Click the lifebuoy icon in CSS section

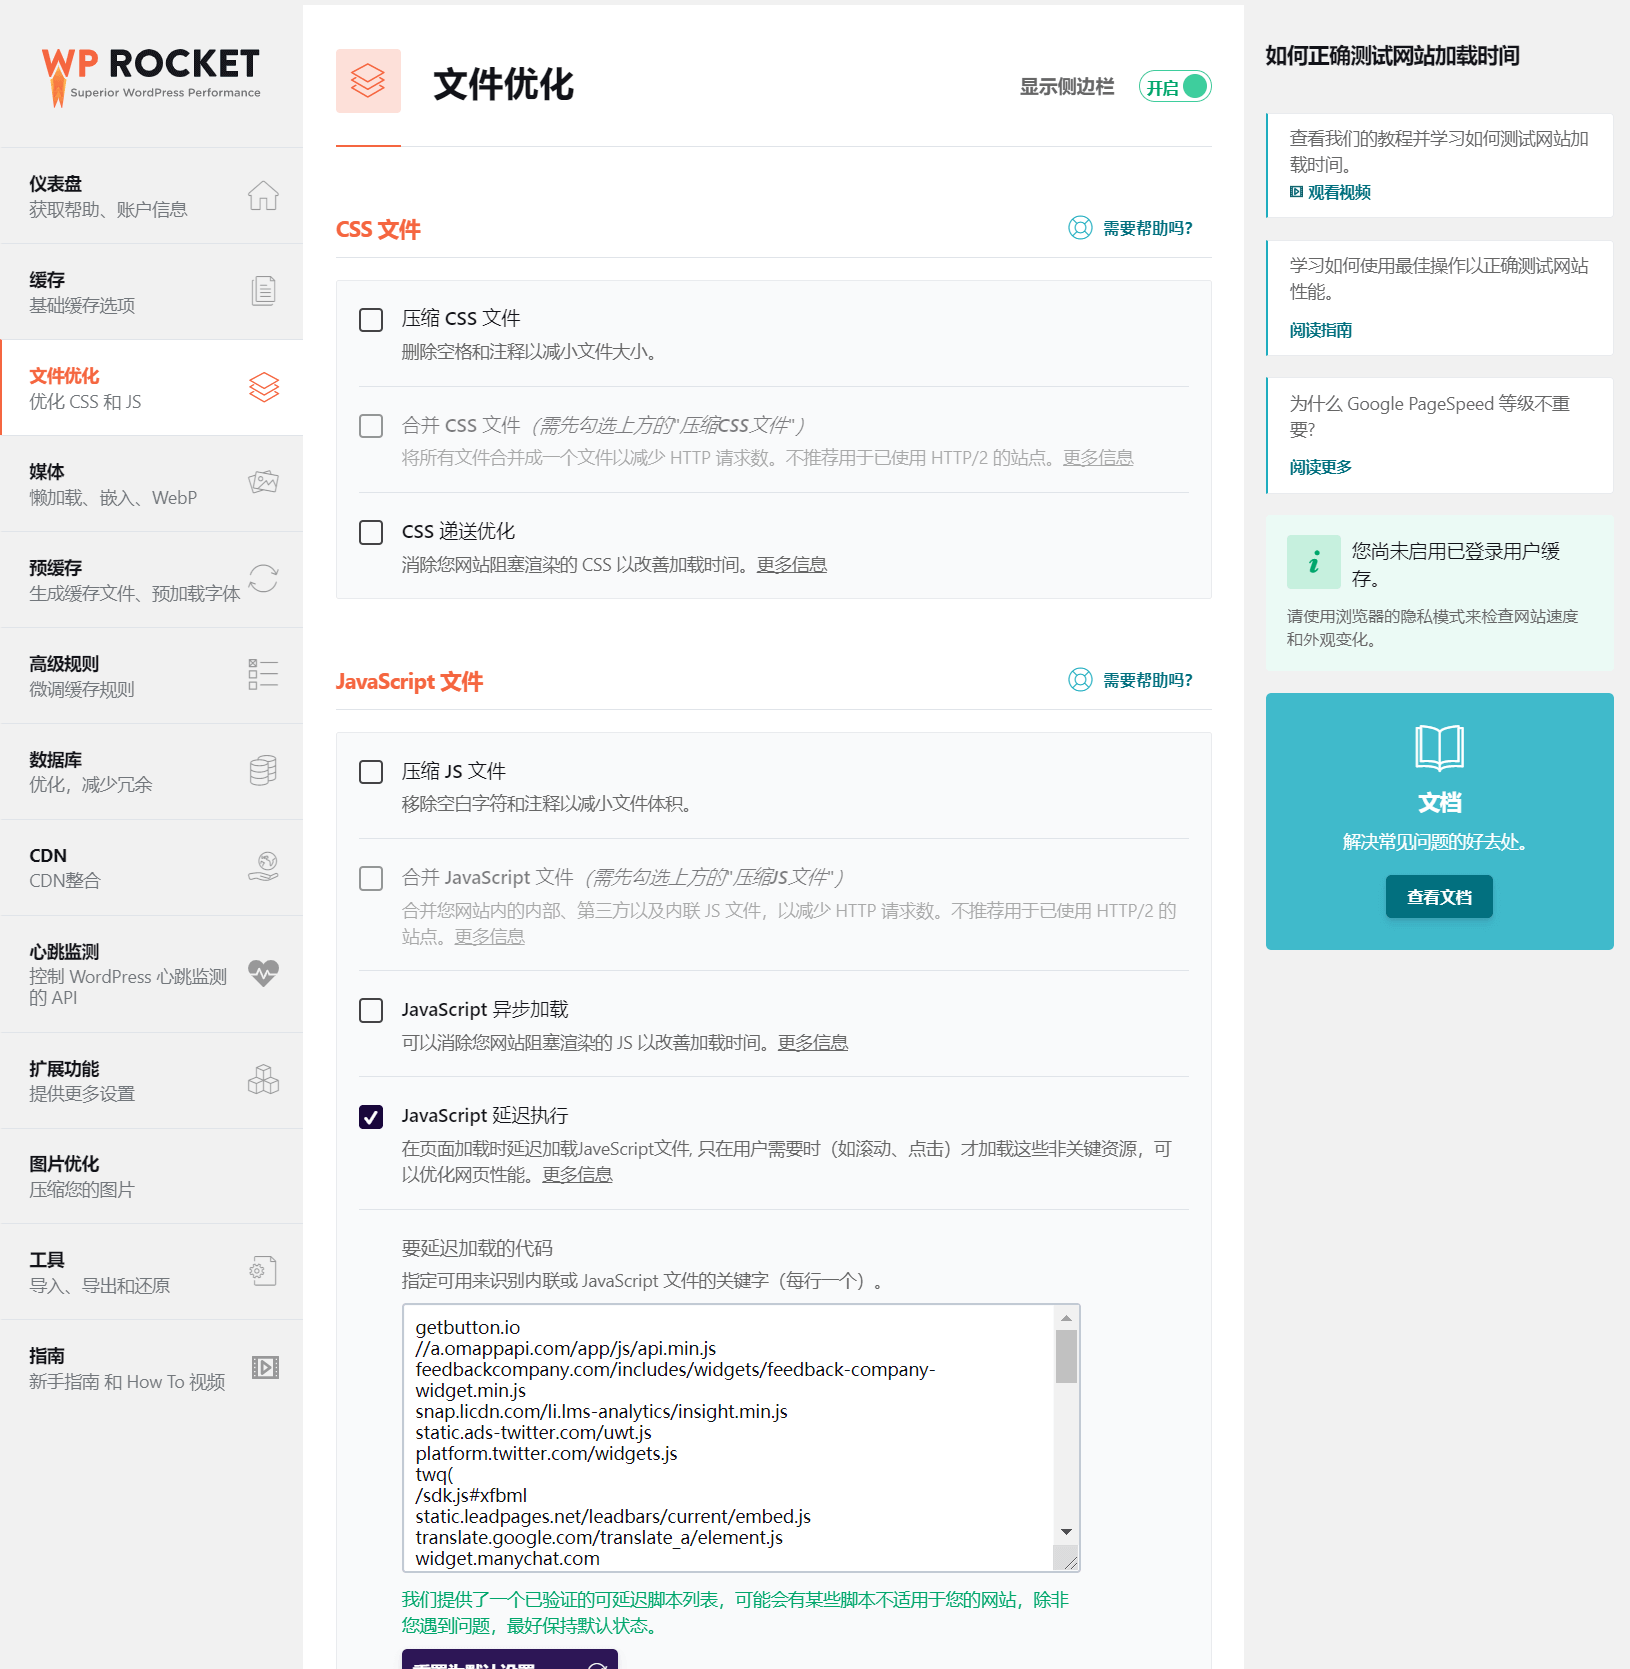1080,228
